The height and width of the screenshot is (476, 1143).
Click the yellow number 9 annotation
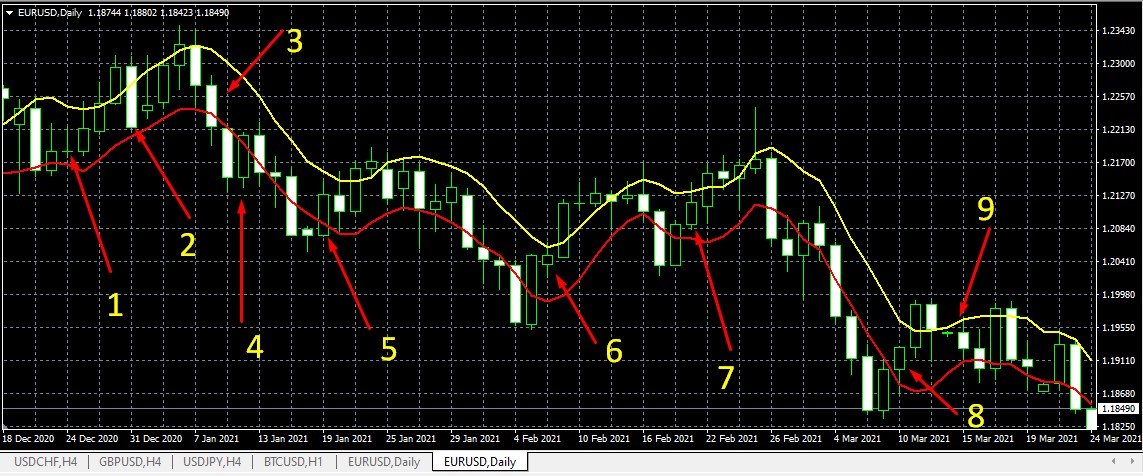click(986, 208)
